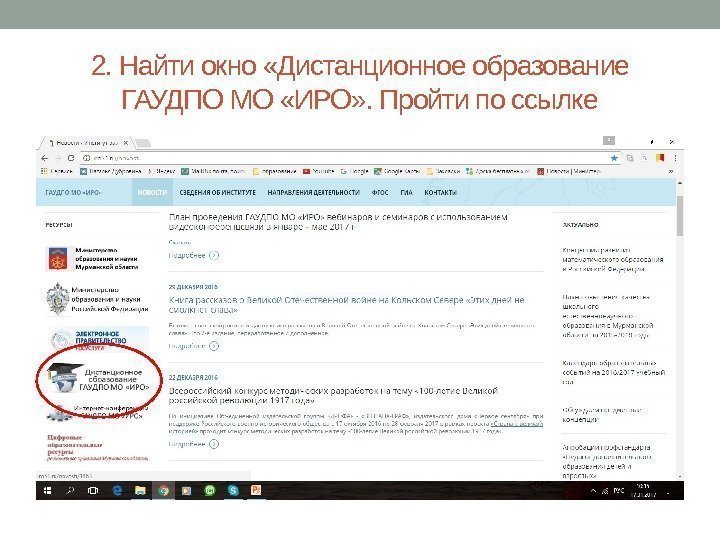Open the Google bookmark in the bookmarks bar
The height and width of the screenshot is (540, 720).
[354, 171]
